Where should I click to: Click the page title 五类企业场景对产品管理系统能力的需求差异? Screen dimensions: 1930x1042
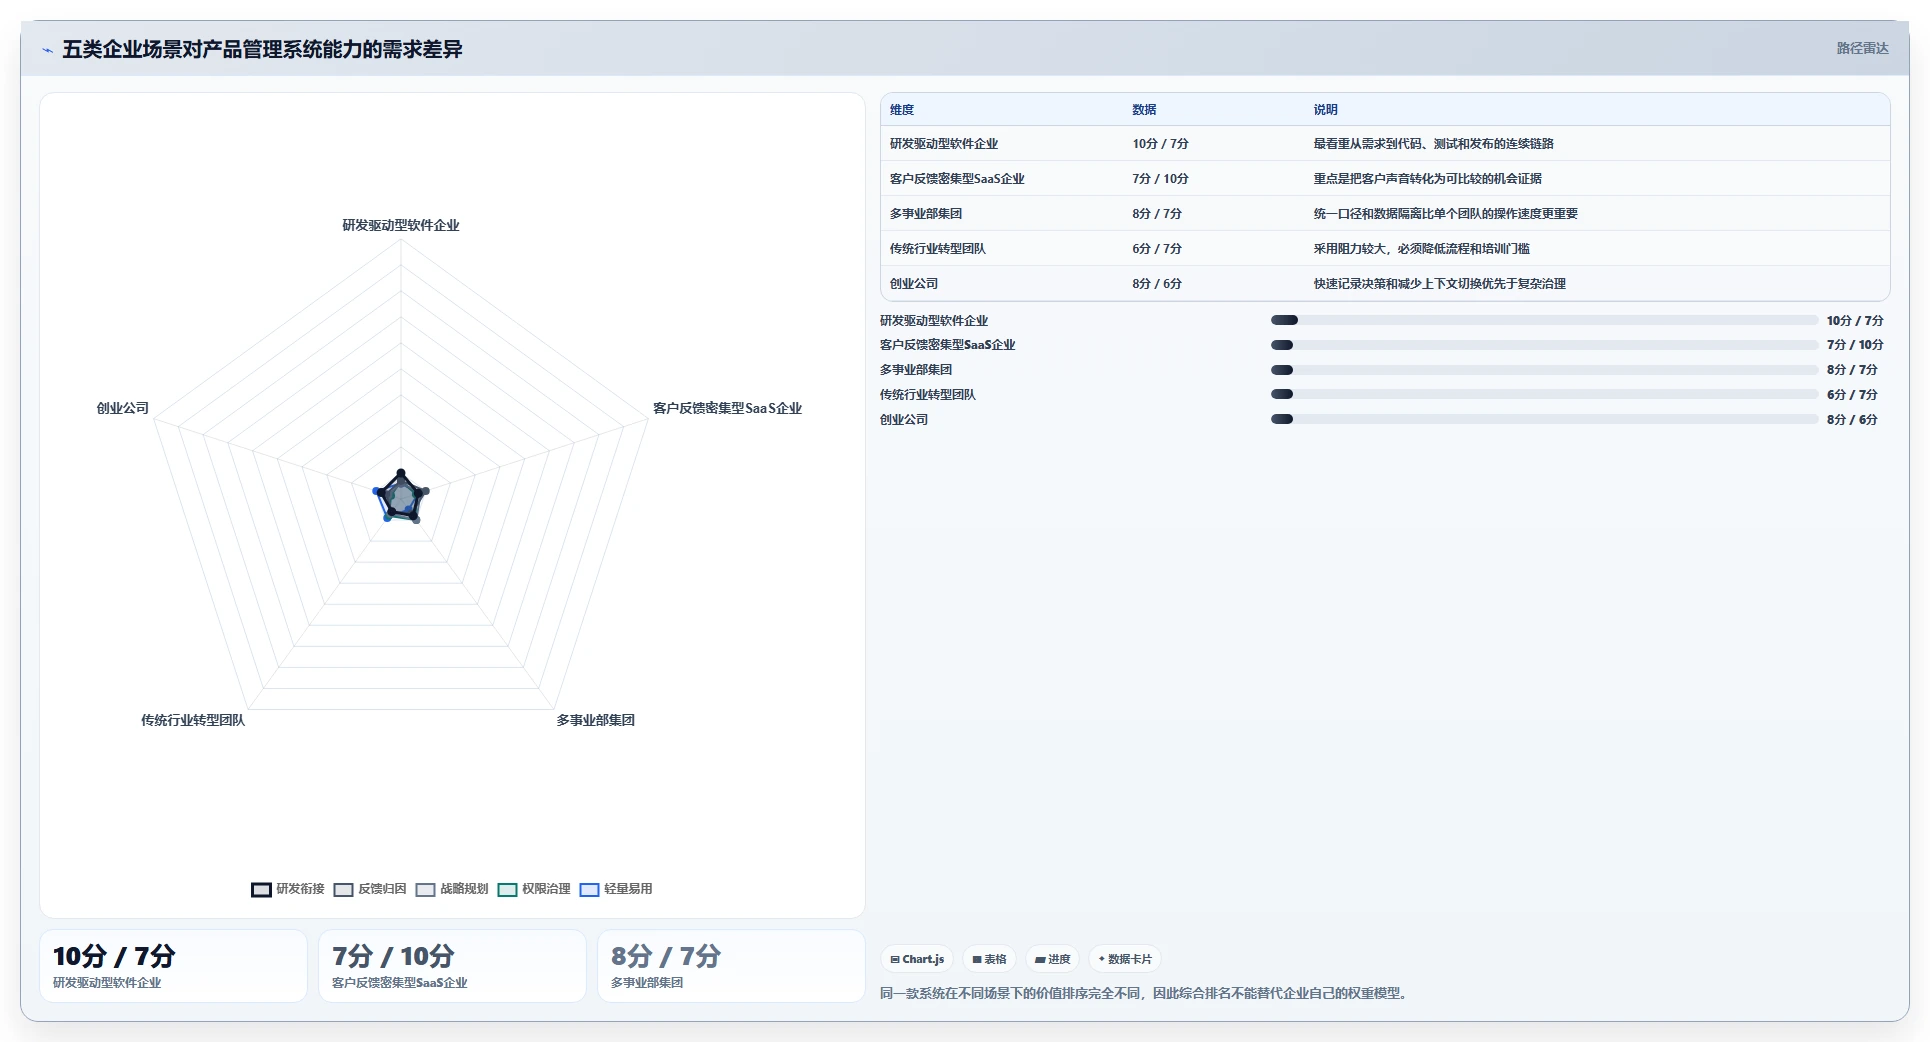pyautogui.click(x=262, y=50)
